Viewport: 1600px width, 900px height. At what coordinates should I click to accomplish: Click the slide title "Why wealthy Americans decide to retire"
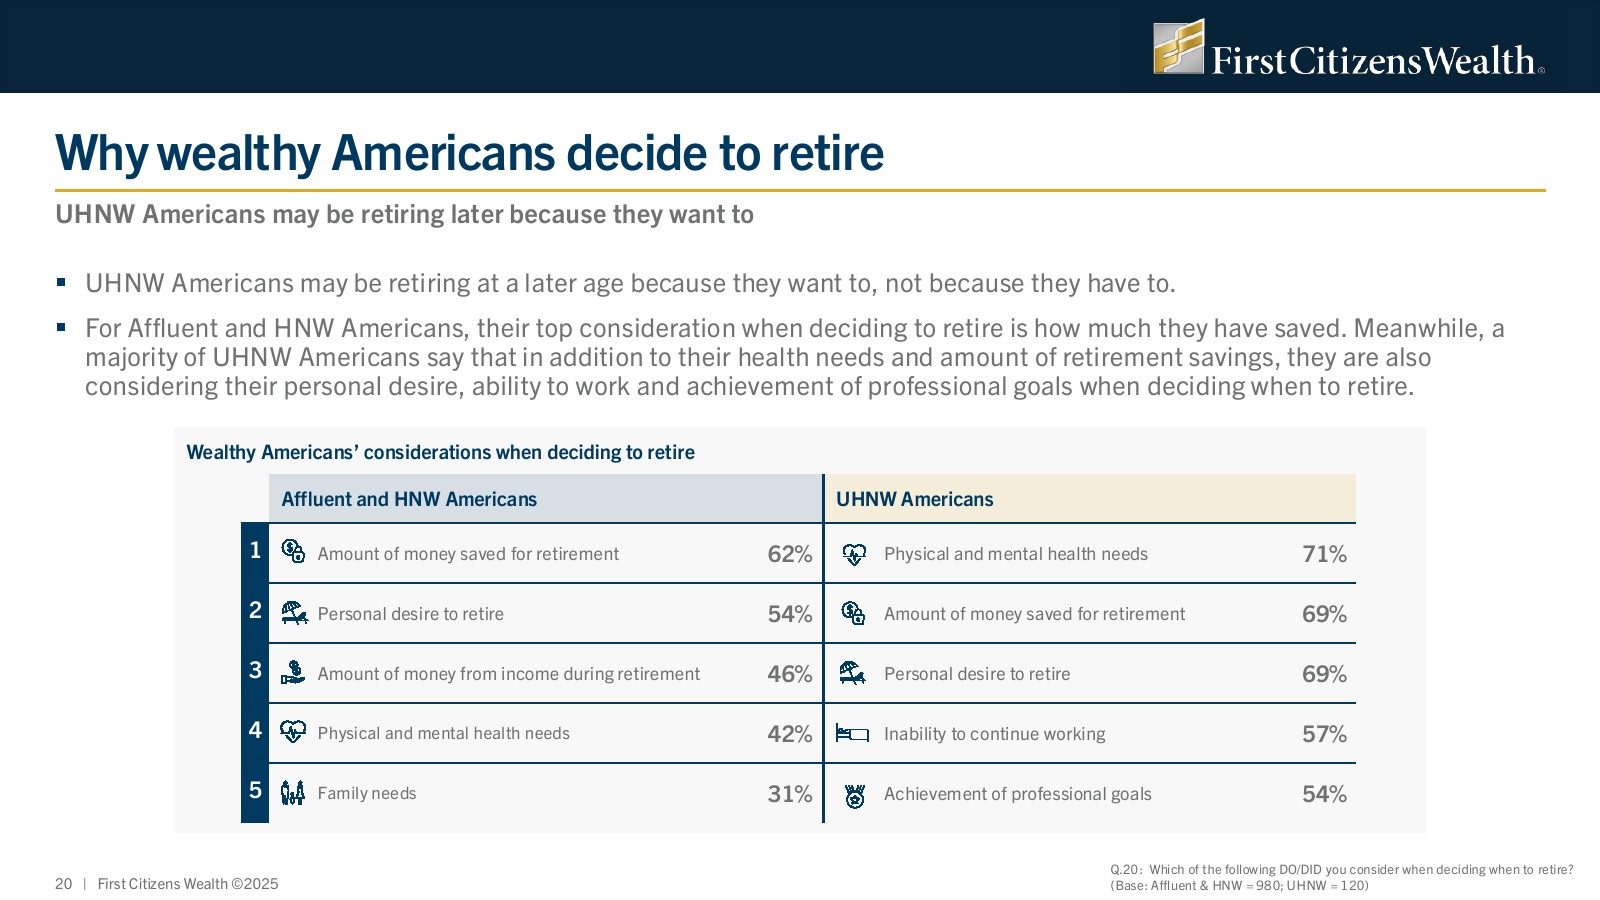[470, 154]
